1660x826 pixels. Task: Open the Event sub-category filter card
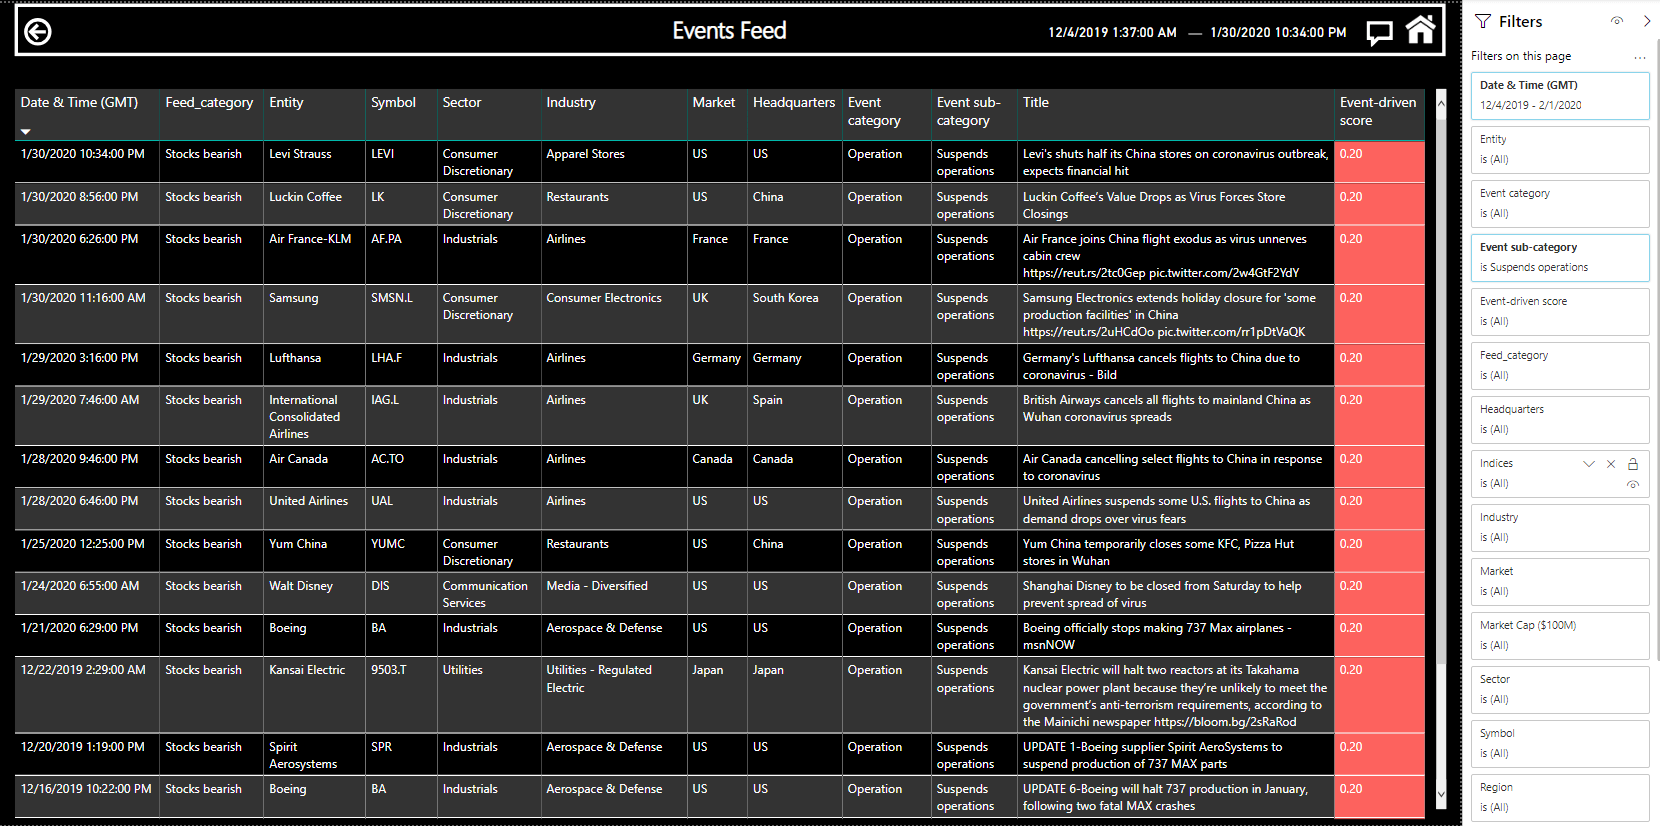1560,258
